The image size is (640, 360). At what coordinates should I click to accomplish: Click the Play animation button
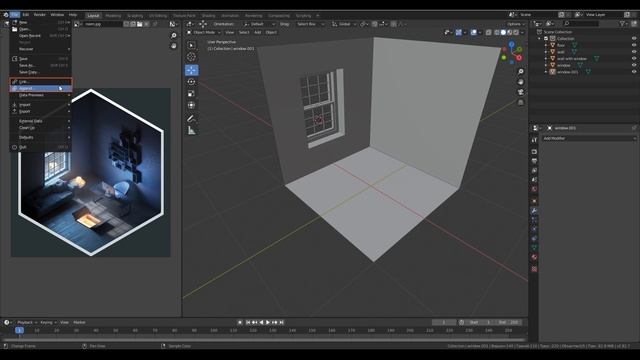(268, 322)
